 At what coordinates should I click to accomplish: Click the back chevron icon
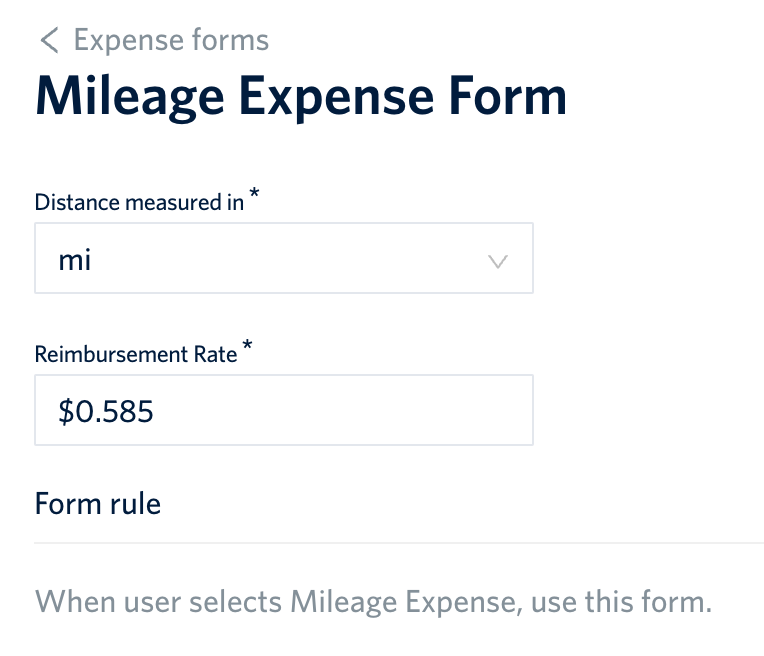[x=49, y=41]
